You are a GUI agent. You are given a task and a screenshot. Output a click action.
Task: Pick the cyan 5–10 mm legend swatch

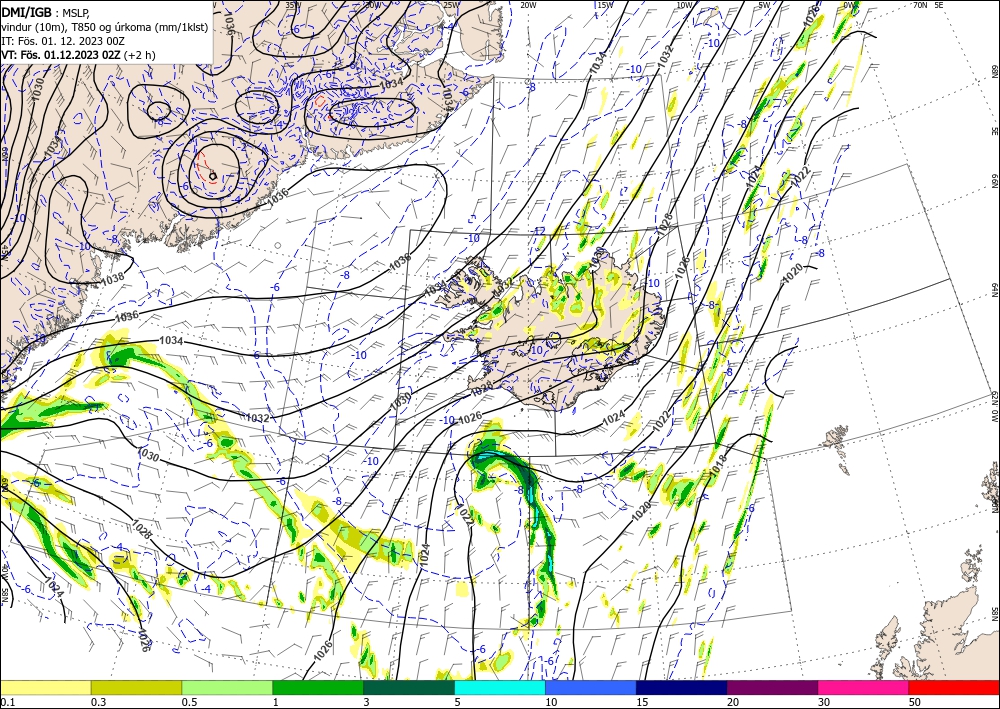tap(499, 687)
